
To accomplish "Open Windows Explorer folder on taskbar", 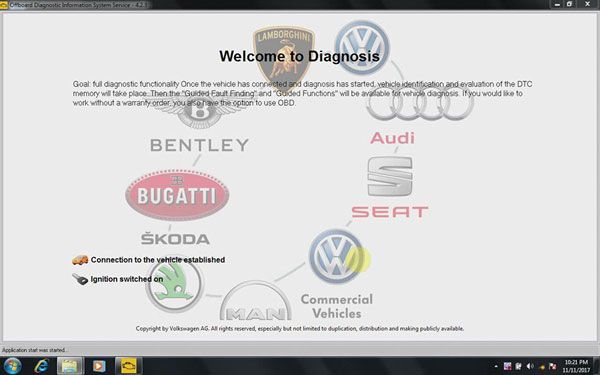I will (70, 366).
